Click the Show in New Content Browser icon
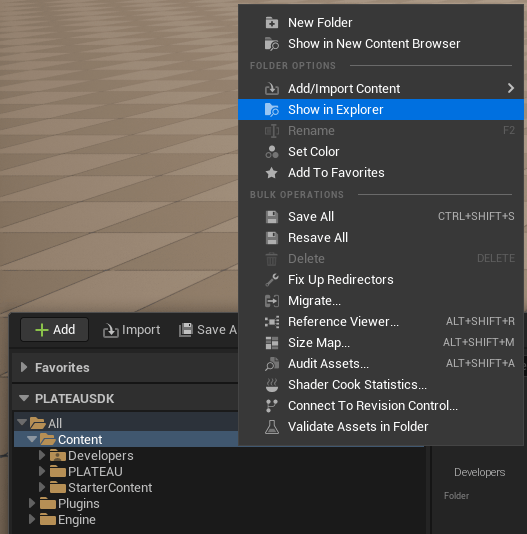The width and height of the screenshot is (527, 534). (x=272, y=44)
